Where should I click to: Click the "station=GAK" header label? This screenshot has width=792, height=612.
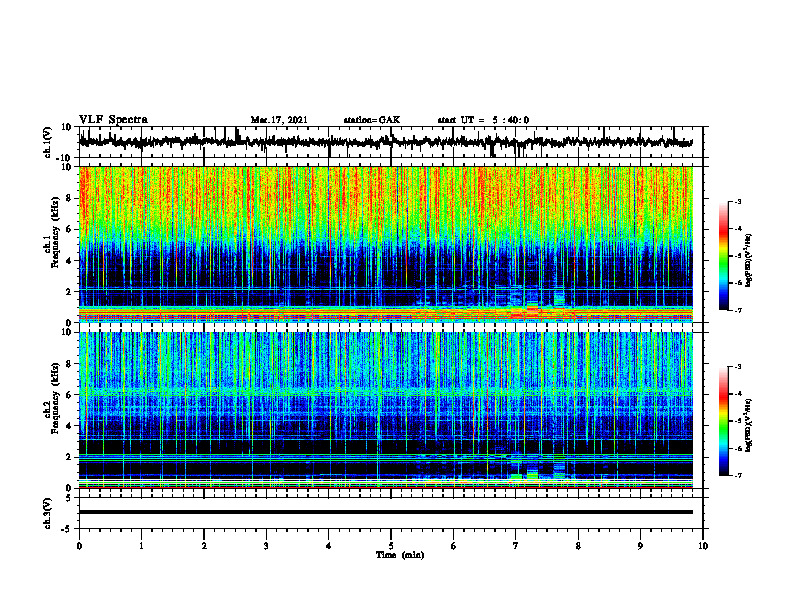pos(372,120)
